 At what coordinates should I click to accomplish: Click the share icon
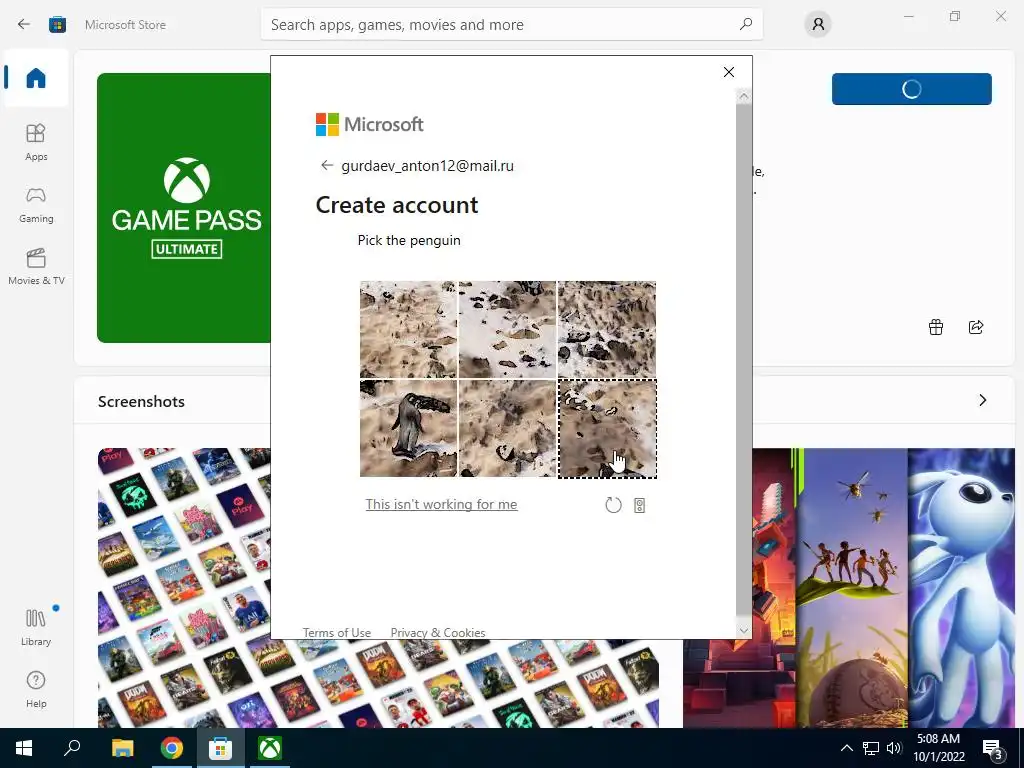(976, 327)
